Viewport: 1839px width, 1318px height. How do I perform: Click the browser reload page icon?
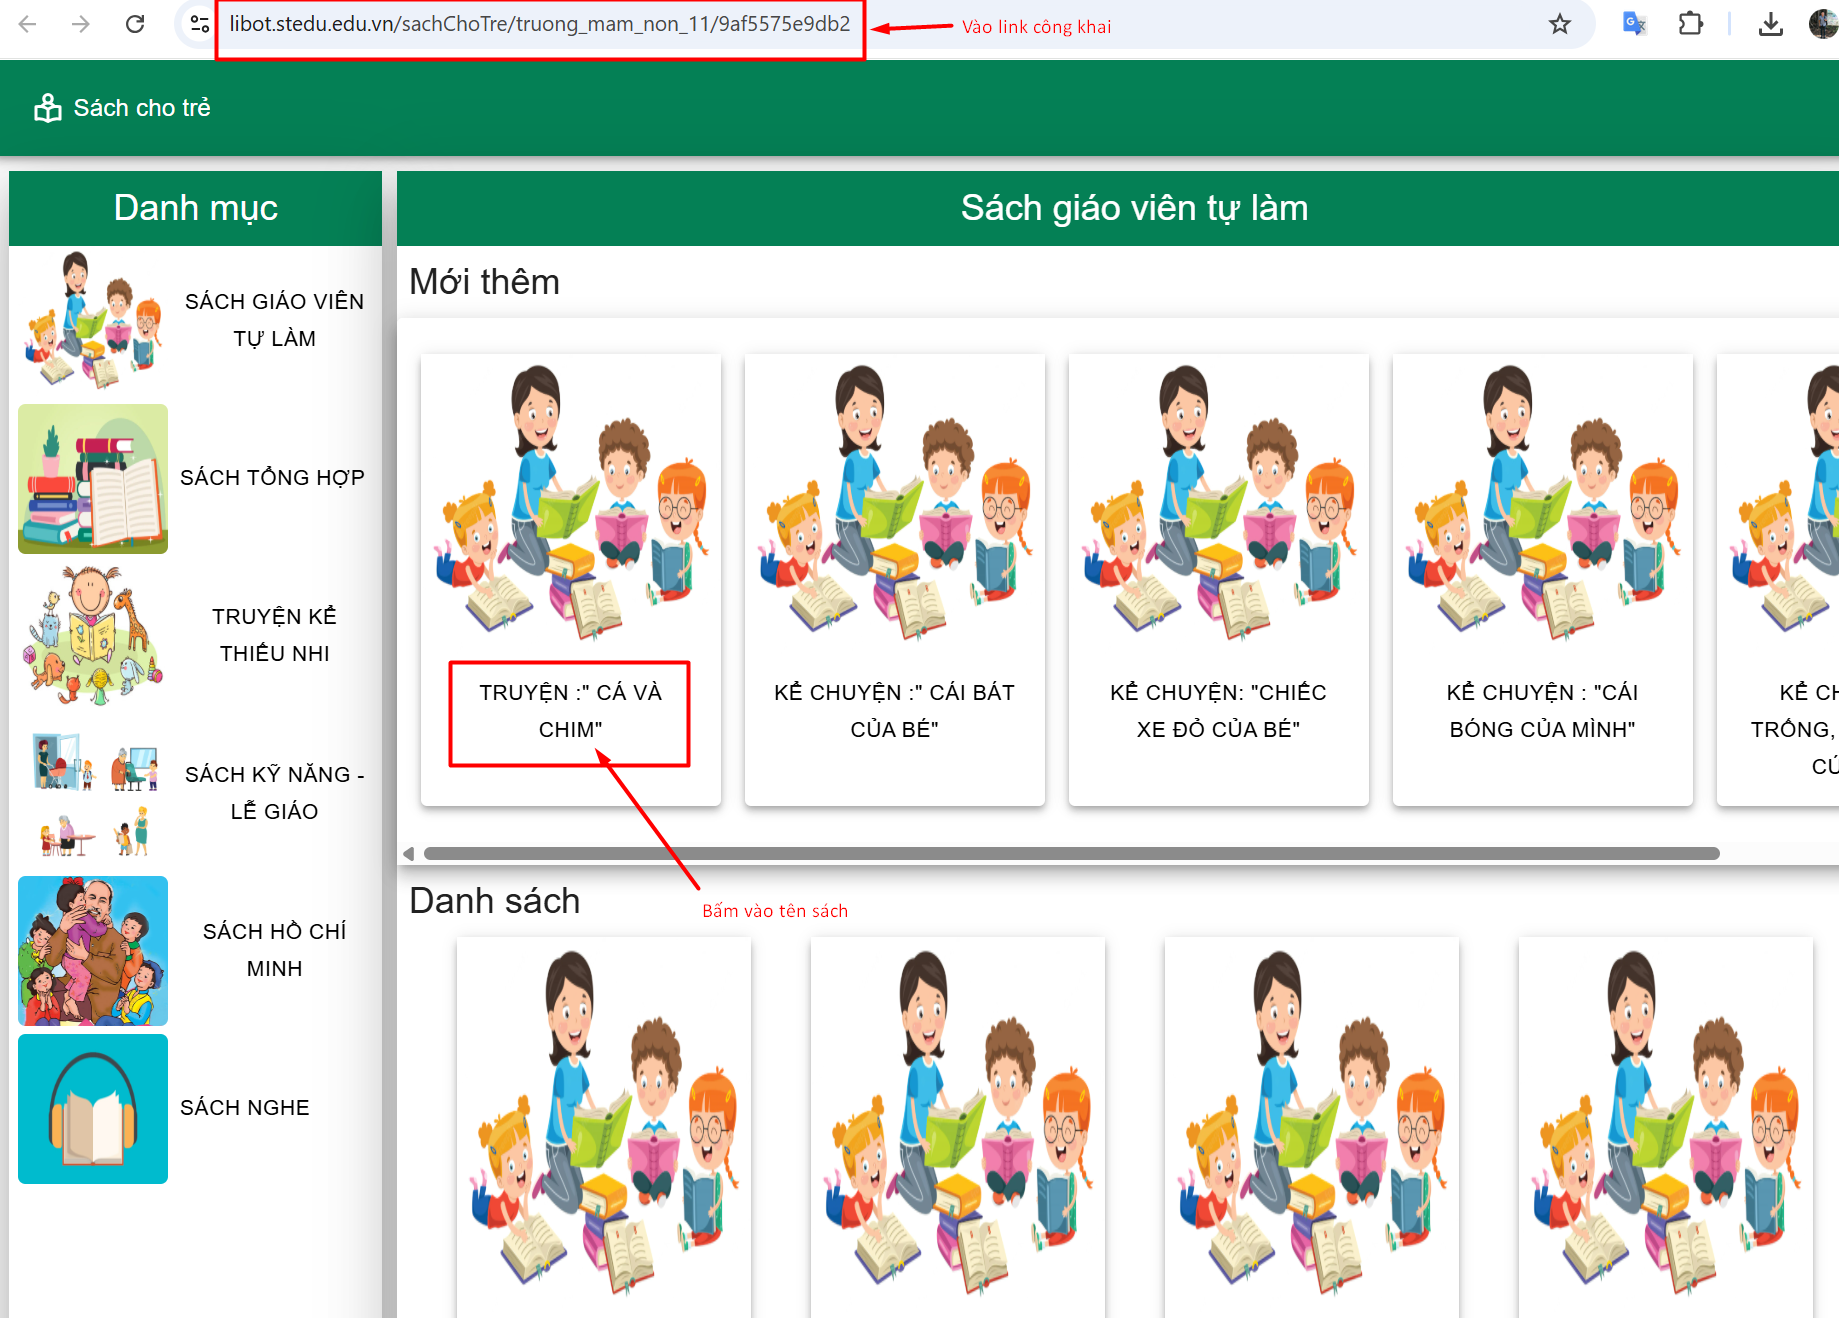(135, 24)
